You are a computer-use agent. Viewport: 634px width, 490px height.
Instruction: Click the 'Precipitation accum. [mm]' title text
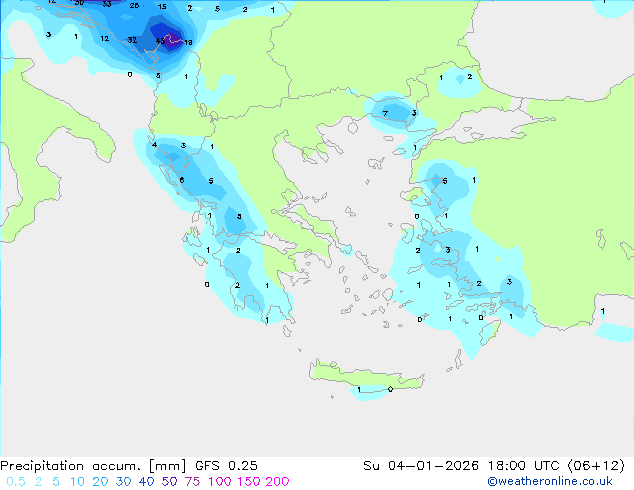pyautogui.click(x=93, y=466)
